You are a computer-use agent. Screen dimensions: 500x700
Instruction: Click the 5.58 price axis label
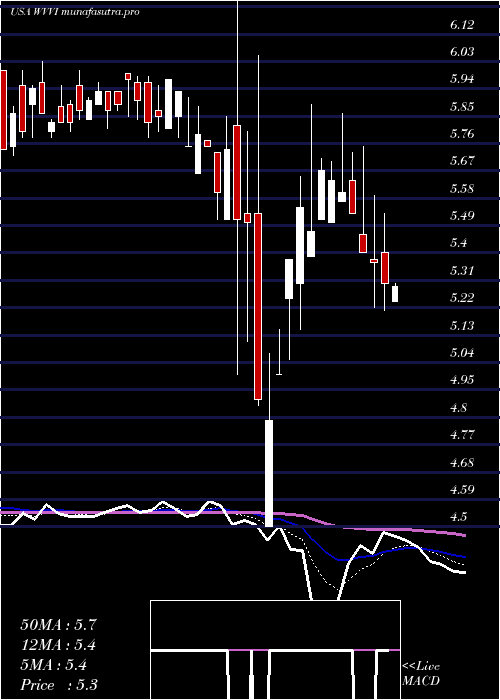click(x=462, y=189)
